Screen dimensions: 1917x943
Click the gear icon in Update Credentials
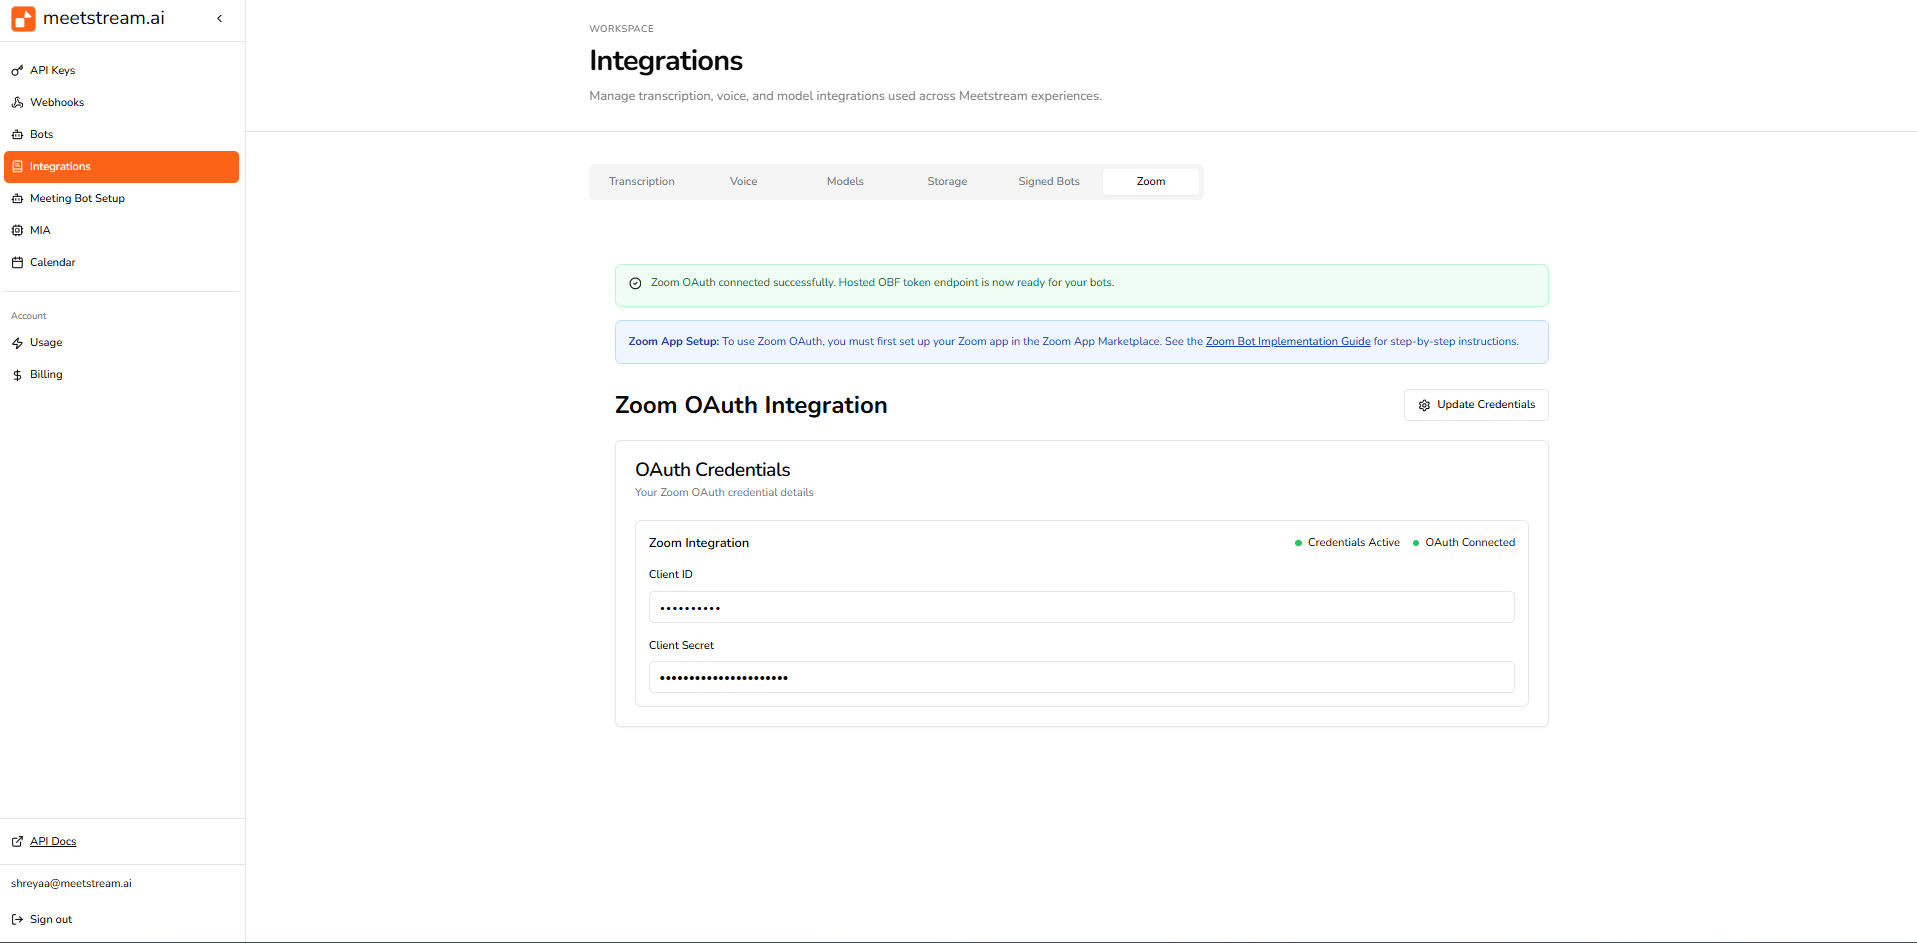1424,405
